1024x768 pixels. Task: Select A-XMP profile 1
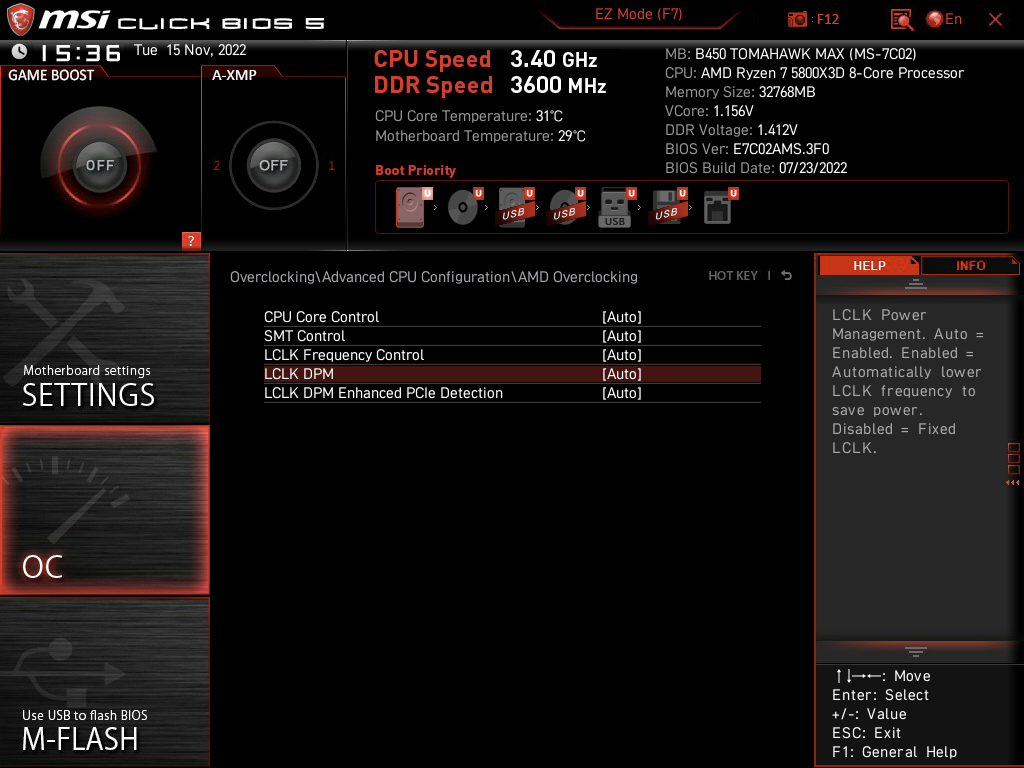click(331, 166)
